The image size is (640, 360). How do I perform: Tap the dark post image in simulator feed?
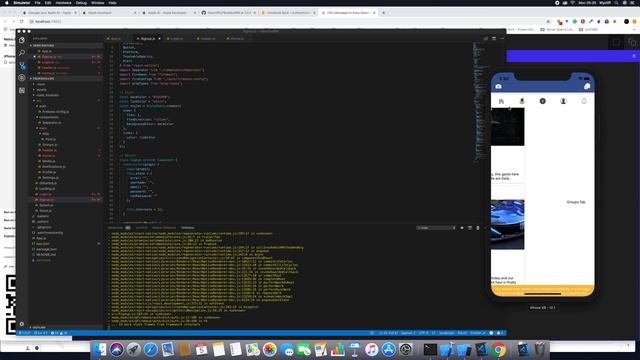point(508,127)
